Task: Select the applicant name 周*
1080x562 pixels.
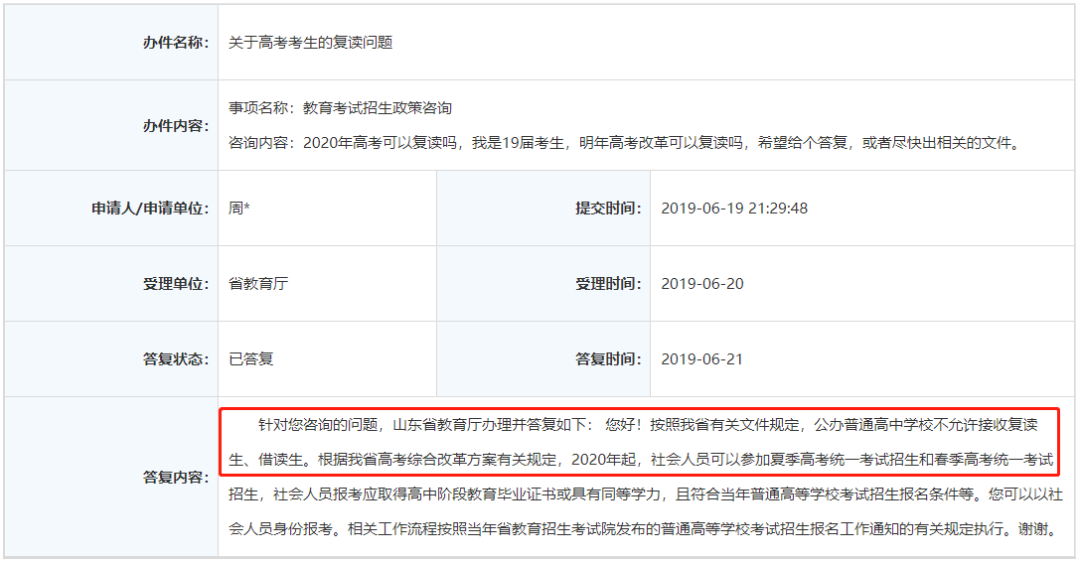Action: pos(239,208)
